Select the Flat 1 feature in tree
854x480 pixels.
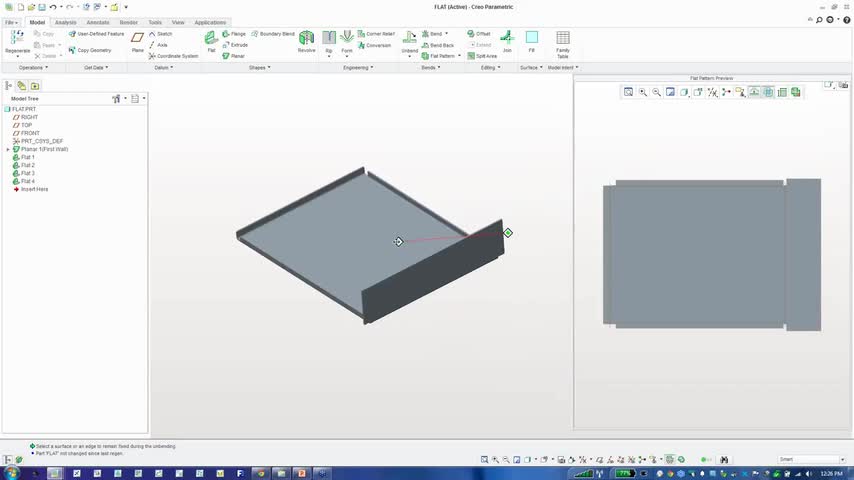pos(23,157)
